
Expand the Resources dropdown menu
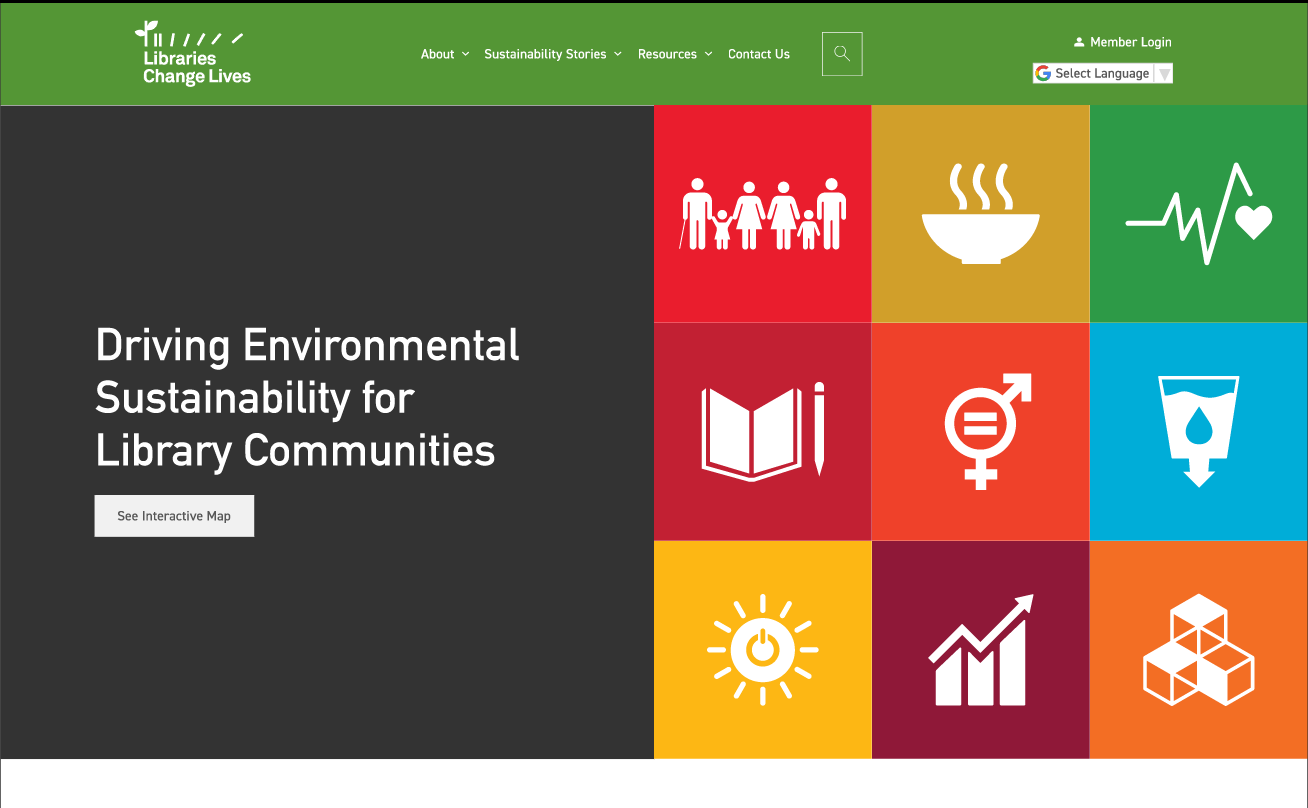point(674,54)
